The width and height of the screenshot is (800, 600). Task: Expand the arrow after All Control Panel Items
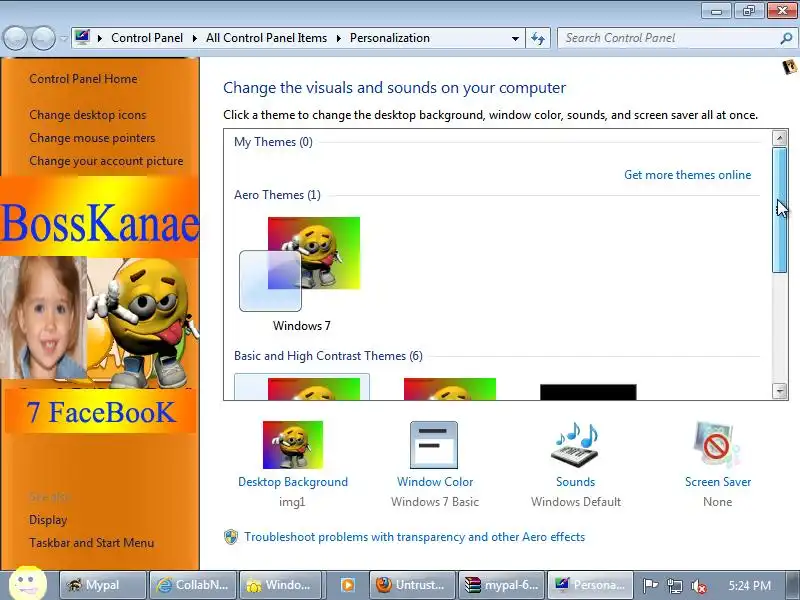coord(338,38)
